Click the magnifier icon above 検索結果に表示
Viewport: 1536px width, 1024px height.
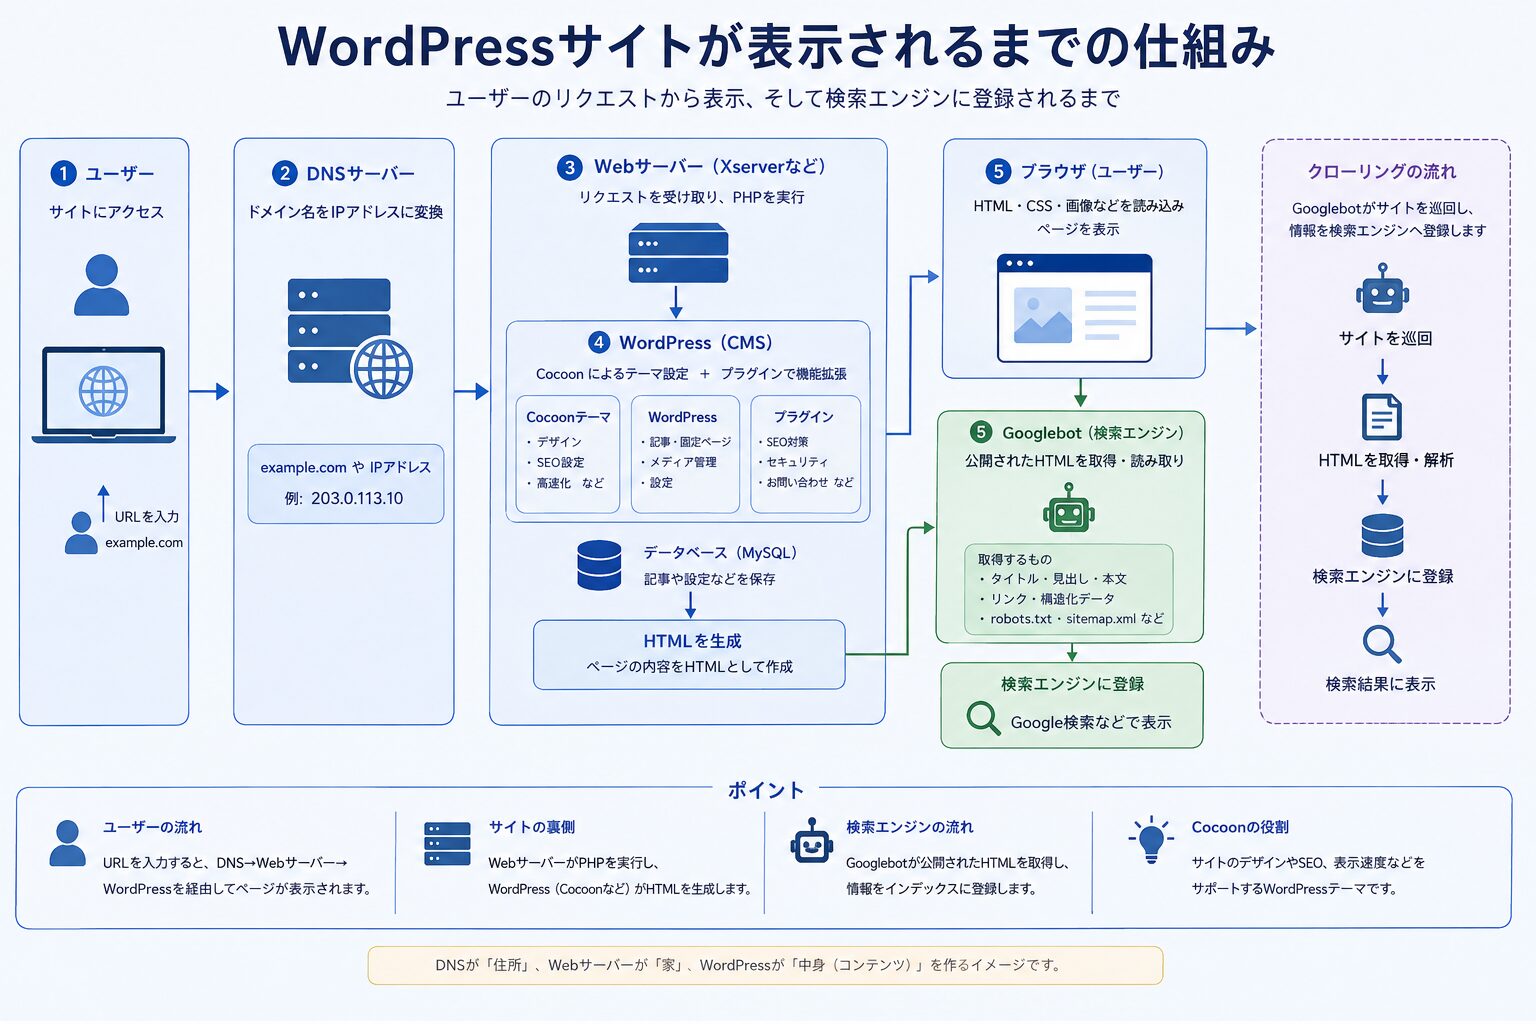1382,644
